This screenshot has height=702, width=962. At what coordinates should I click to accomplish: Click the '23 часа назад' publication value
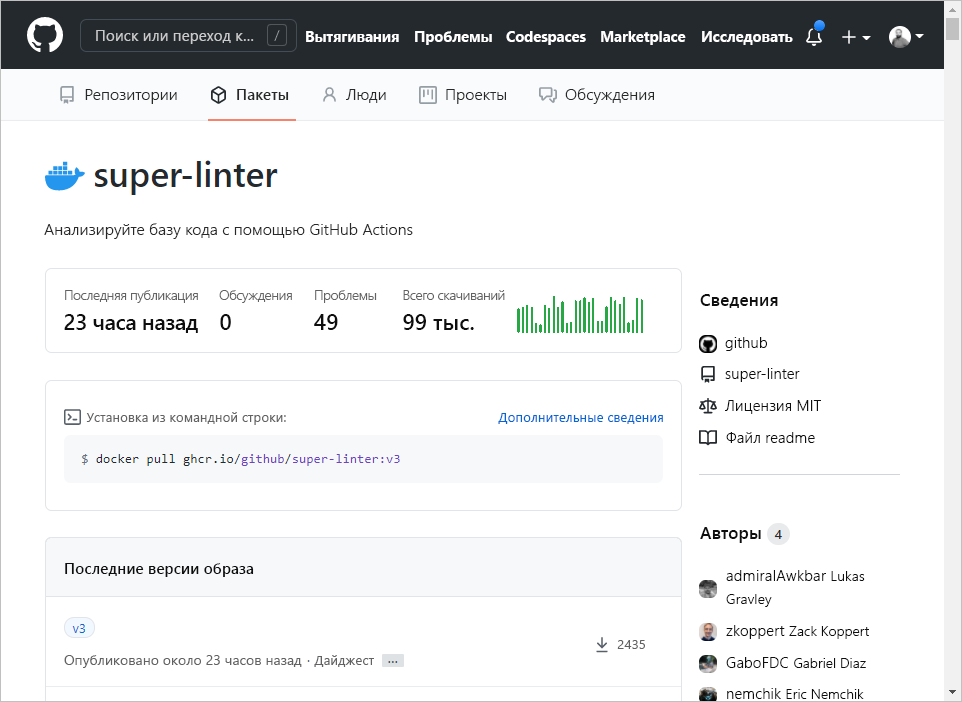point(131,322)
